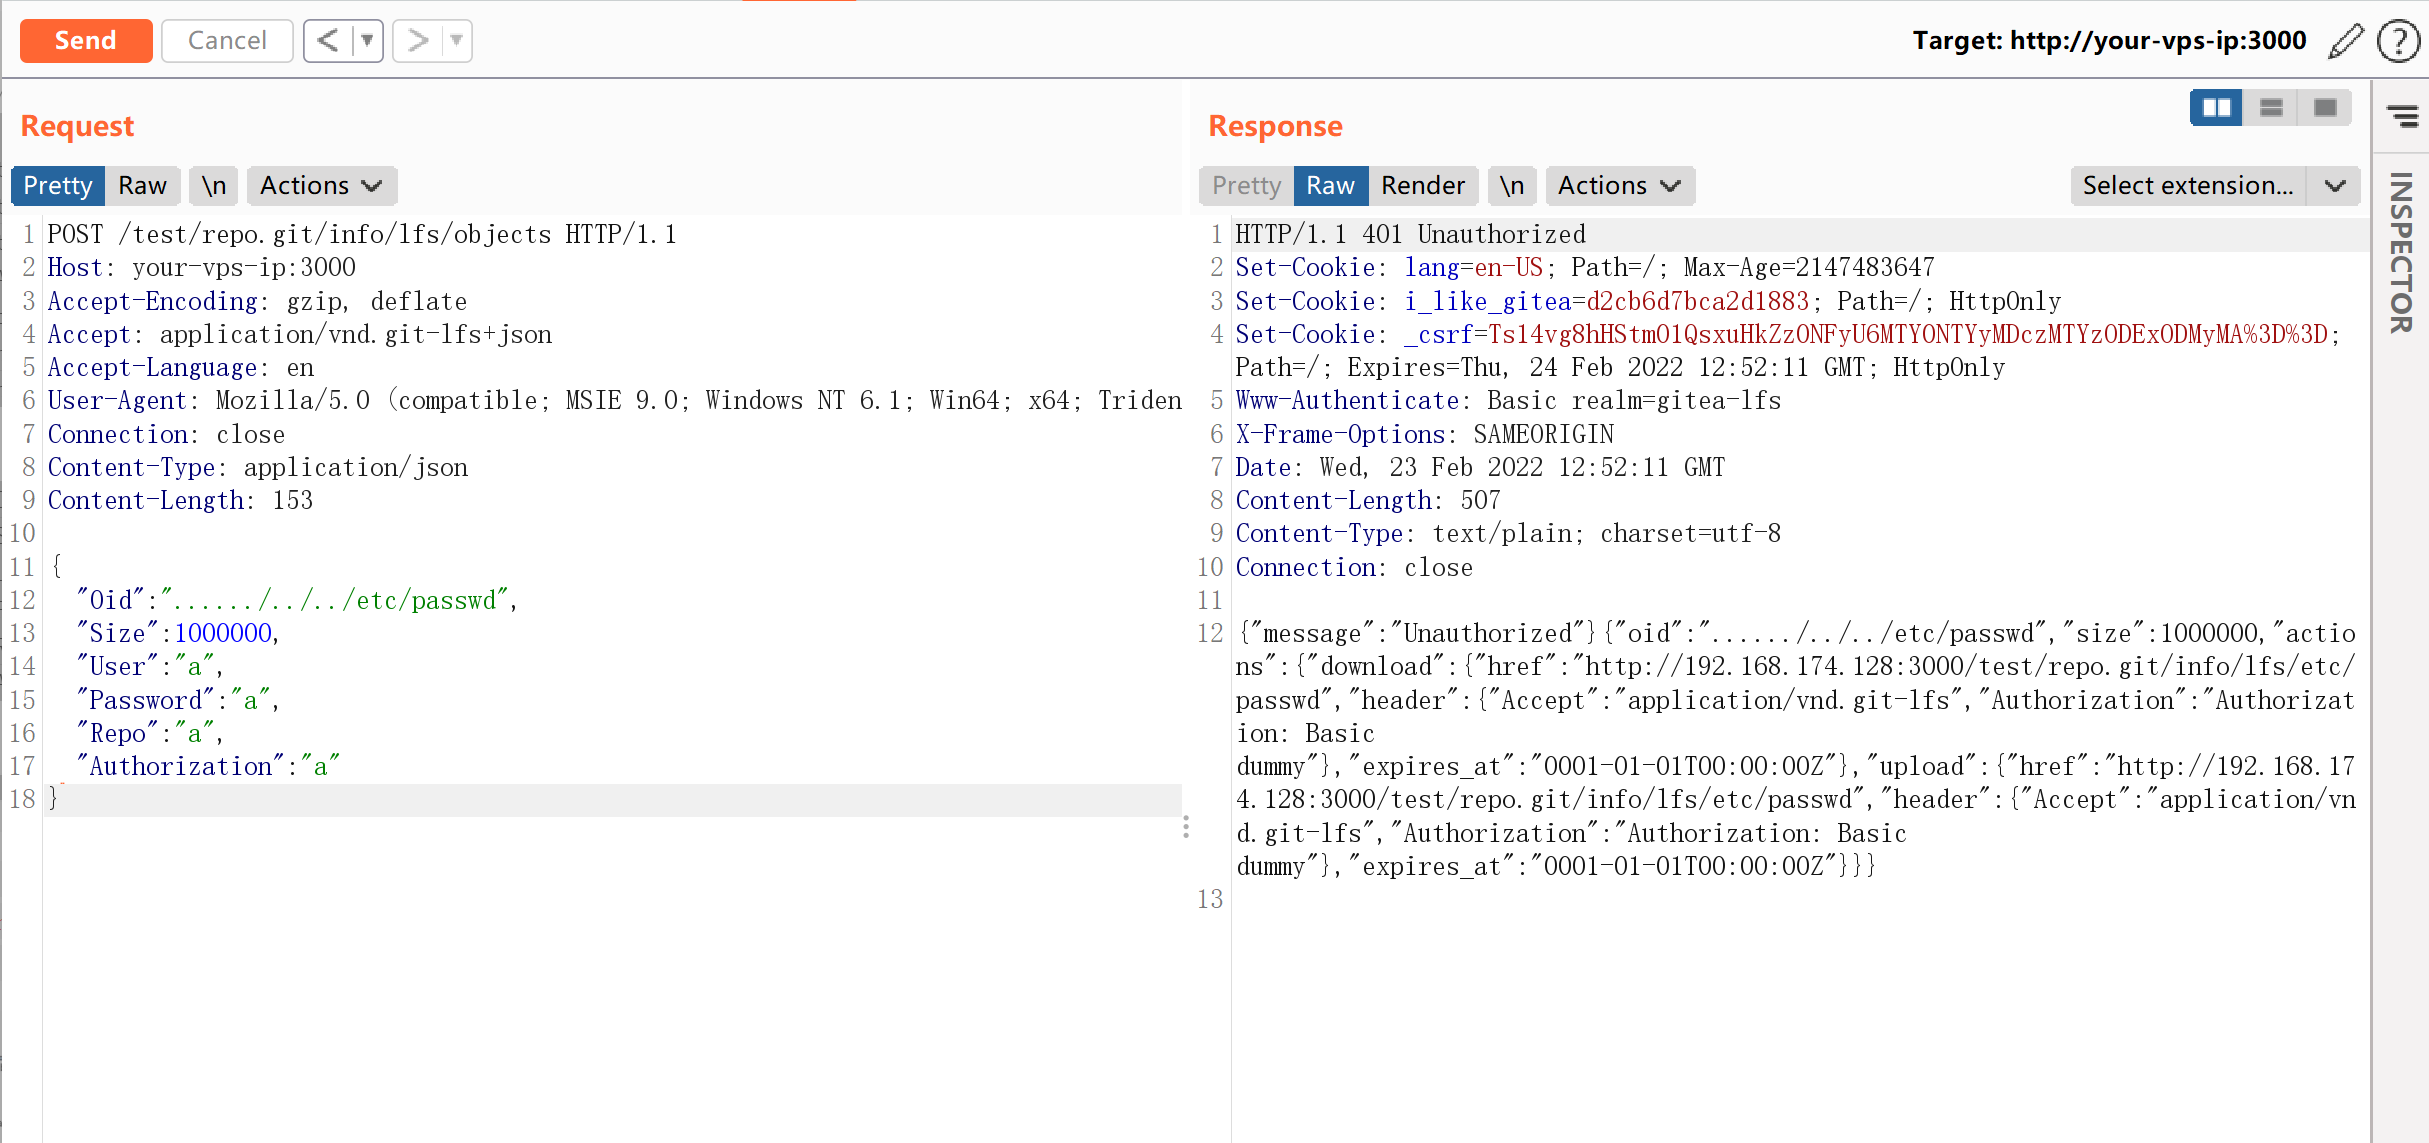Switch Request view to Raw
This screenshot has width=2429, height=1143.
142,186
